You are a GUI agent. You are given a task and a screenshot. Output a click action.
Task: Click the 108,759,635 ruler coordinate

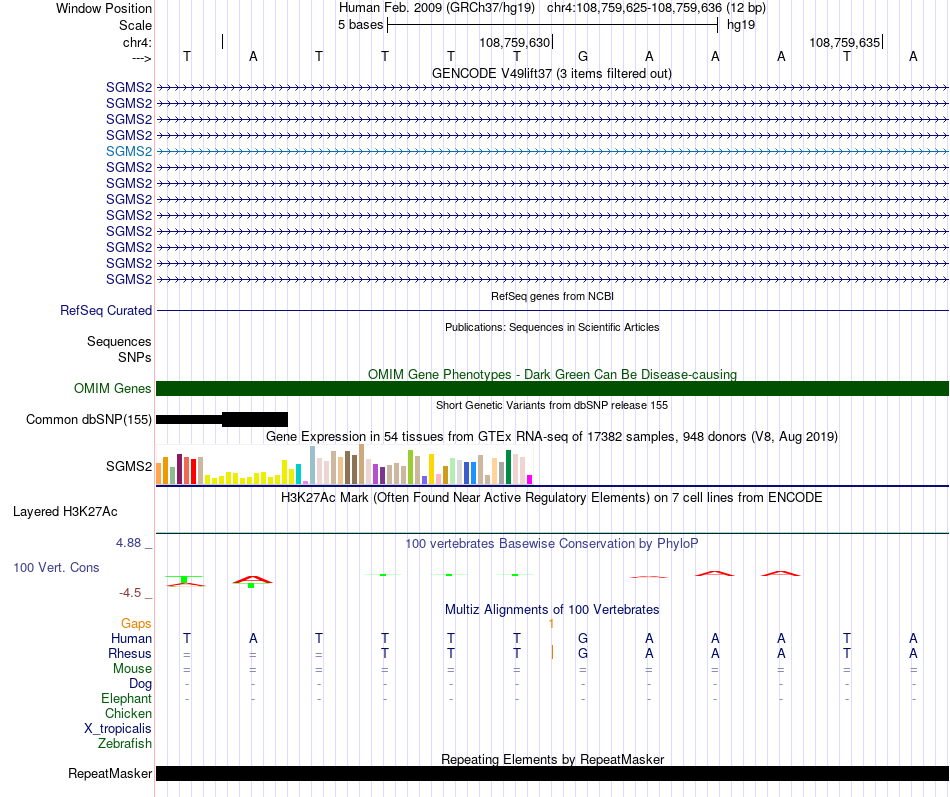(845, 42)
